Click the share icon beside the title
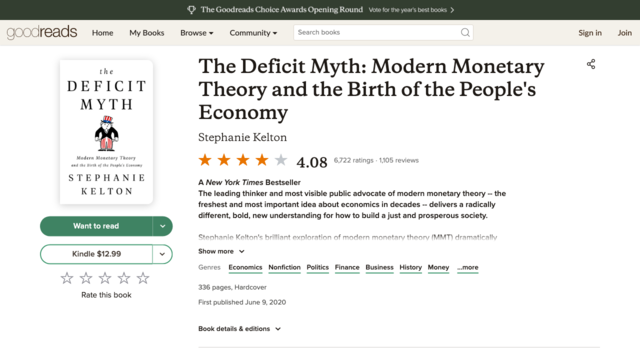The image size is (640, 360). pos(591,64)
